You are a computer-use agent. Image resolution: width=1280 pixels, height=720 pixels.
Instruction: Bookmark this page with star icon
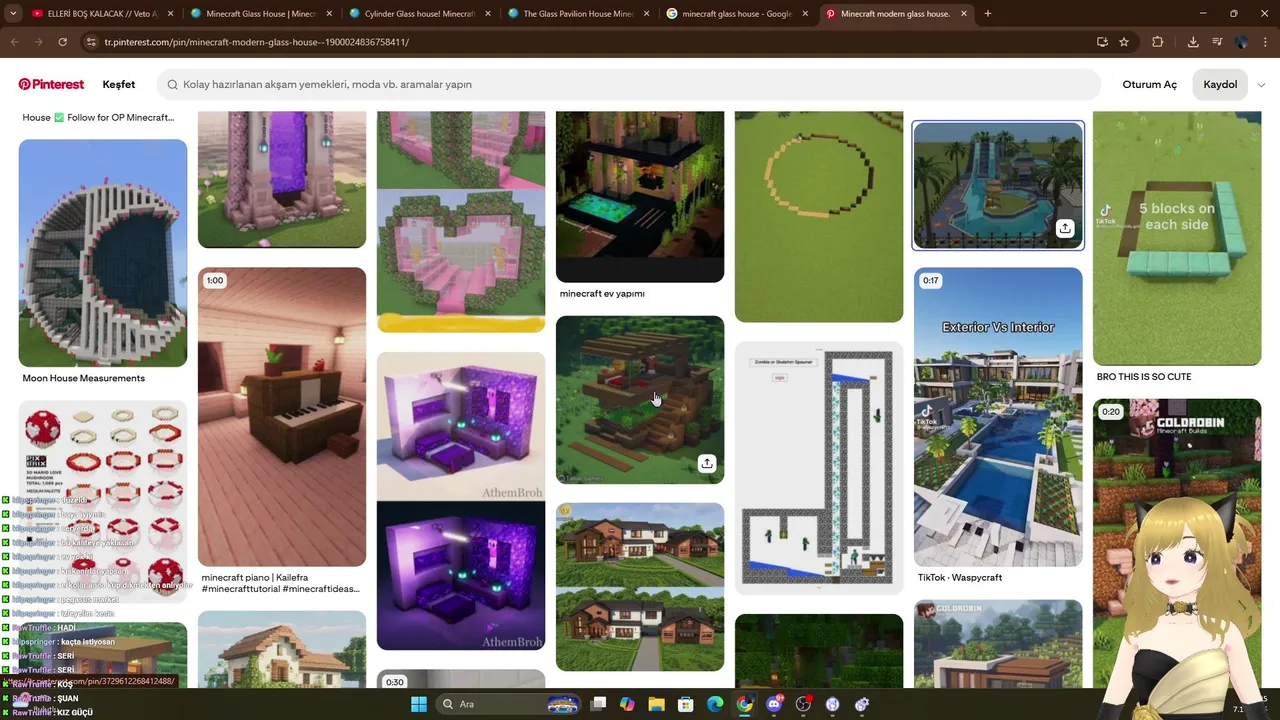(1124, 42)
